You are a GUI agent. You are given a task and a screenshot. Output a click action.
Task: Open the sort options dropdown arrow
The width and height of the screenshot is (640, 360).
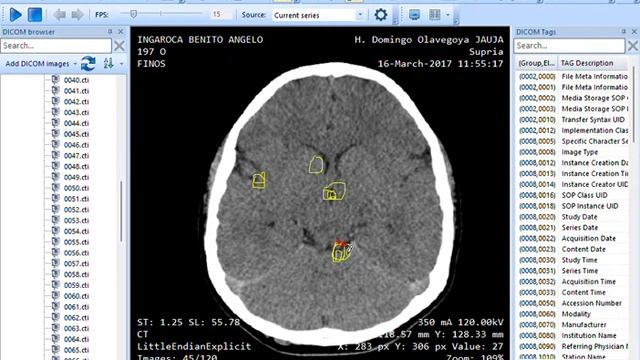(x=122, y=64)
